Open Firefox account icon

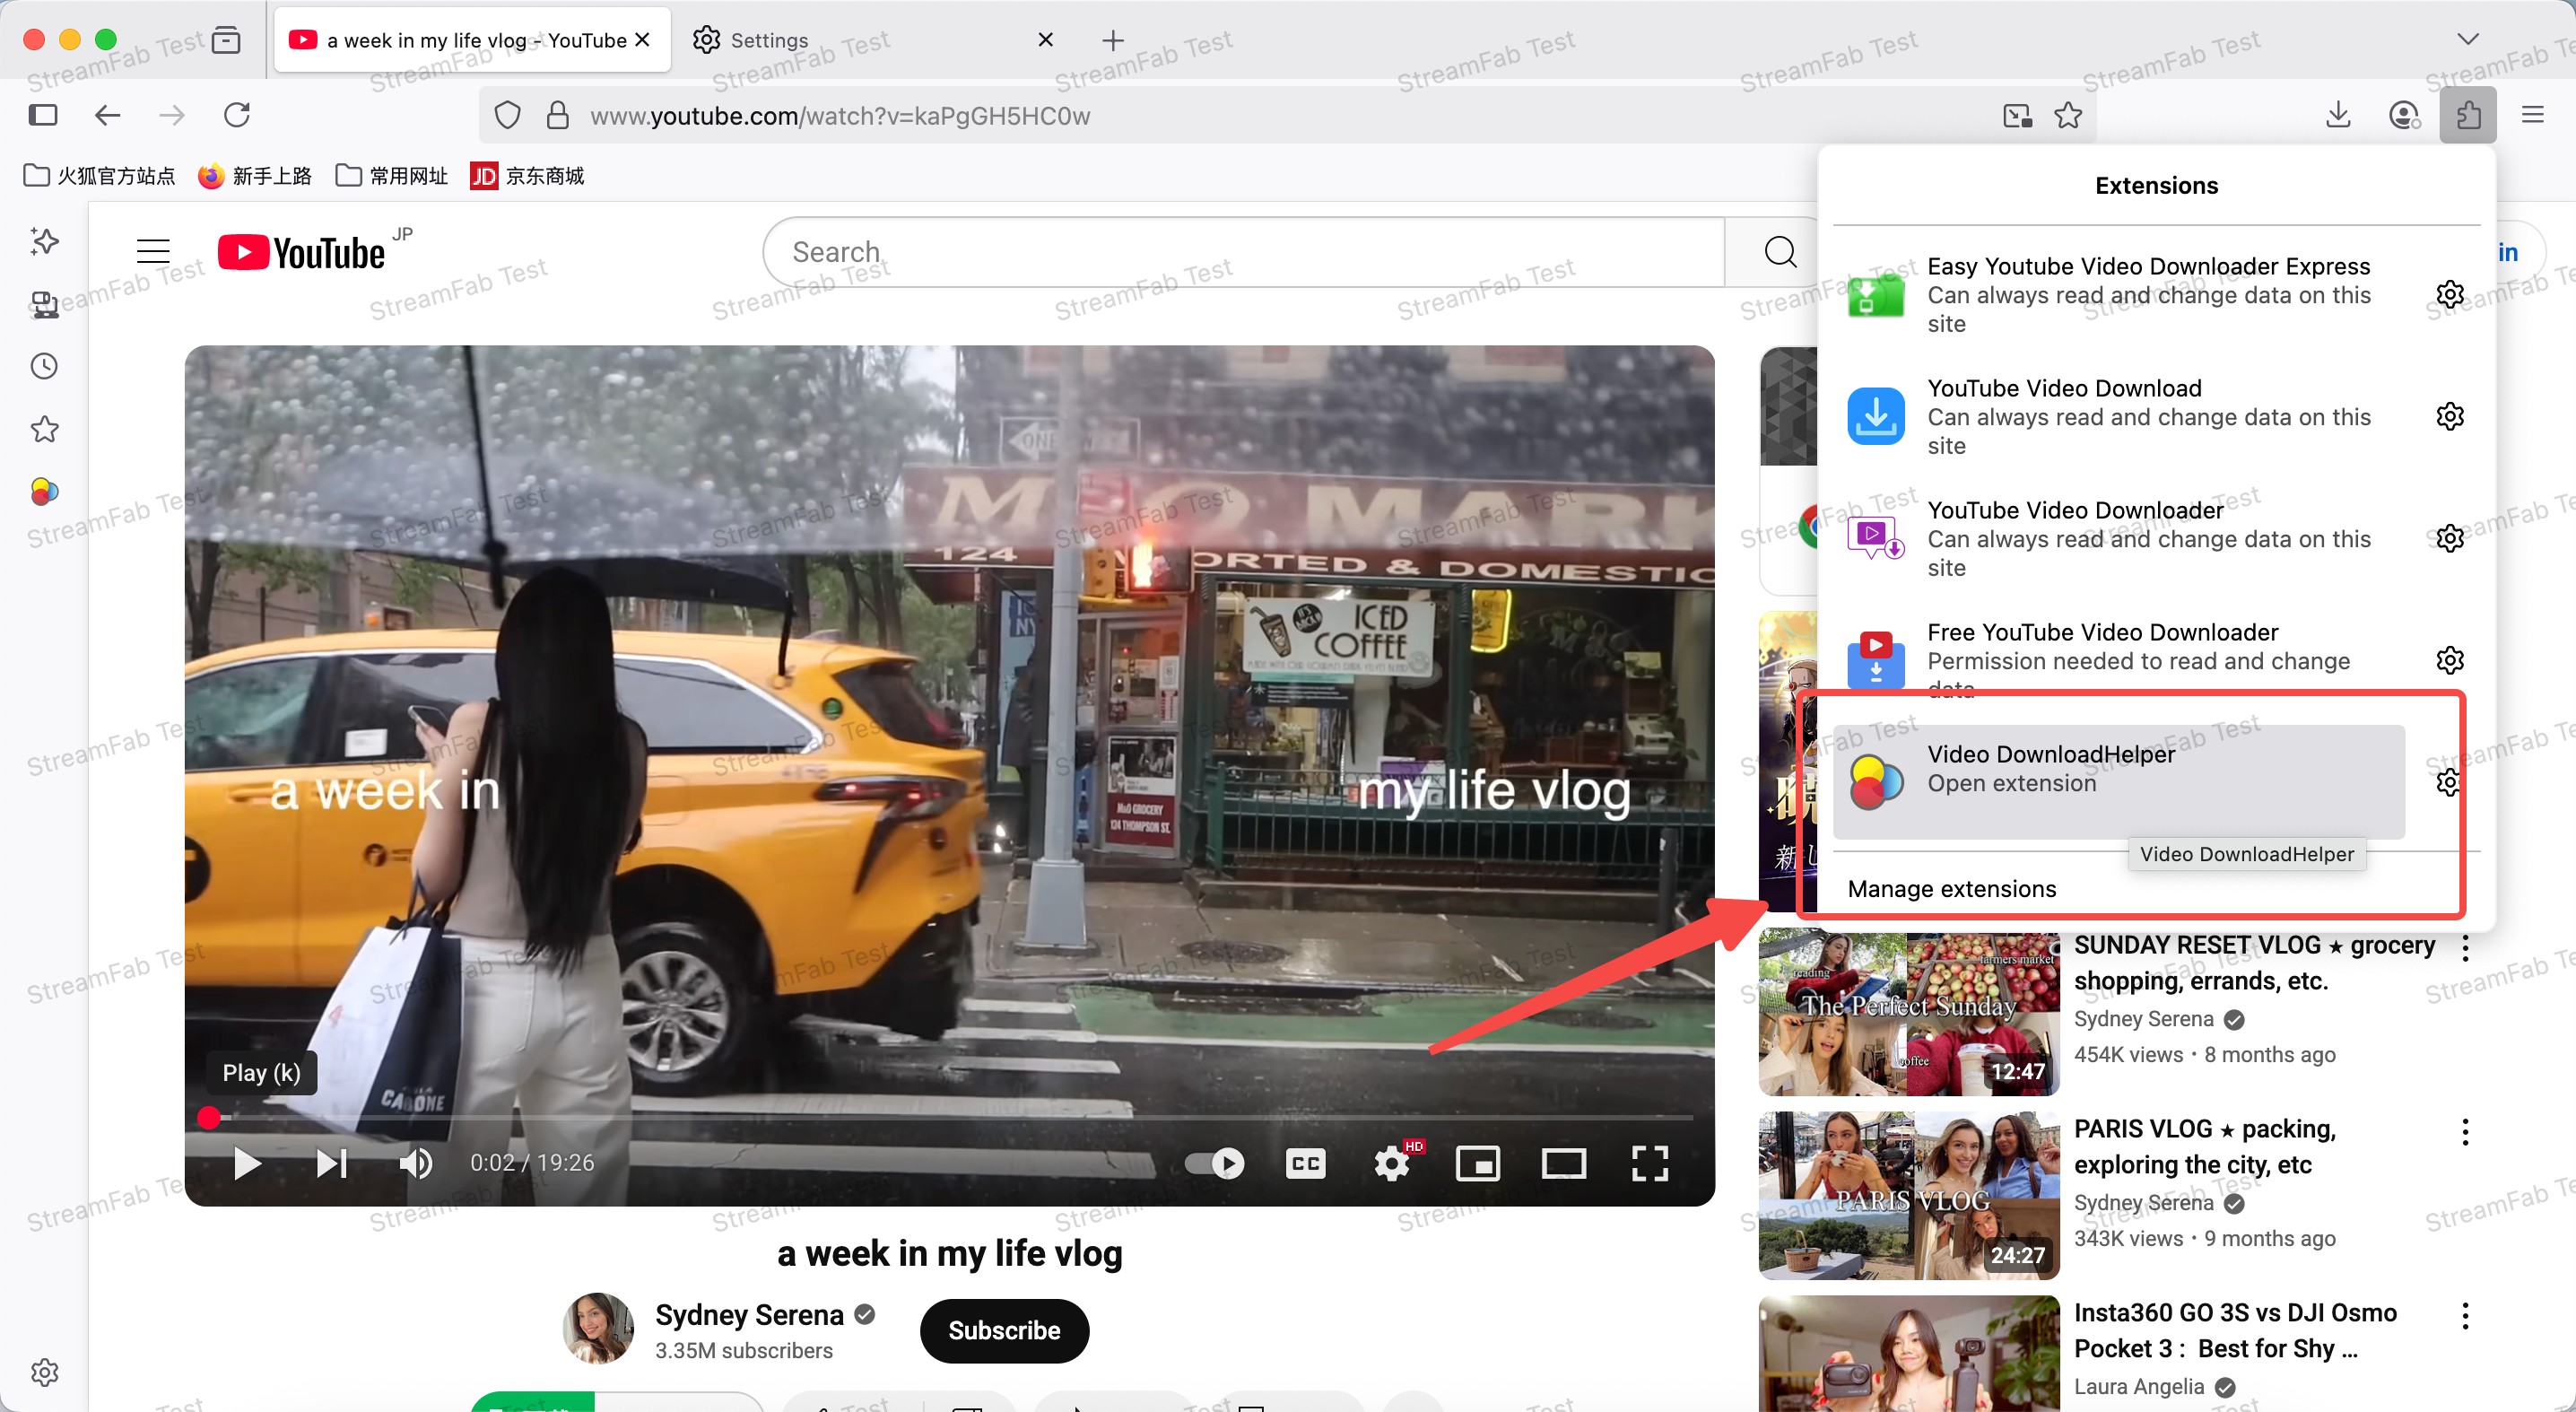click(2404, 115)
